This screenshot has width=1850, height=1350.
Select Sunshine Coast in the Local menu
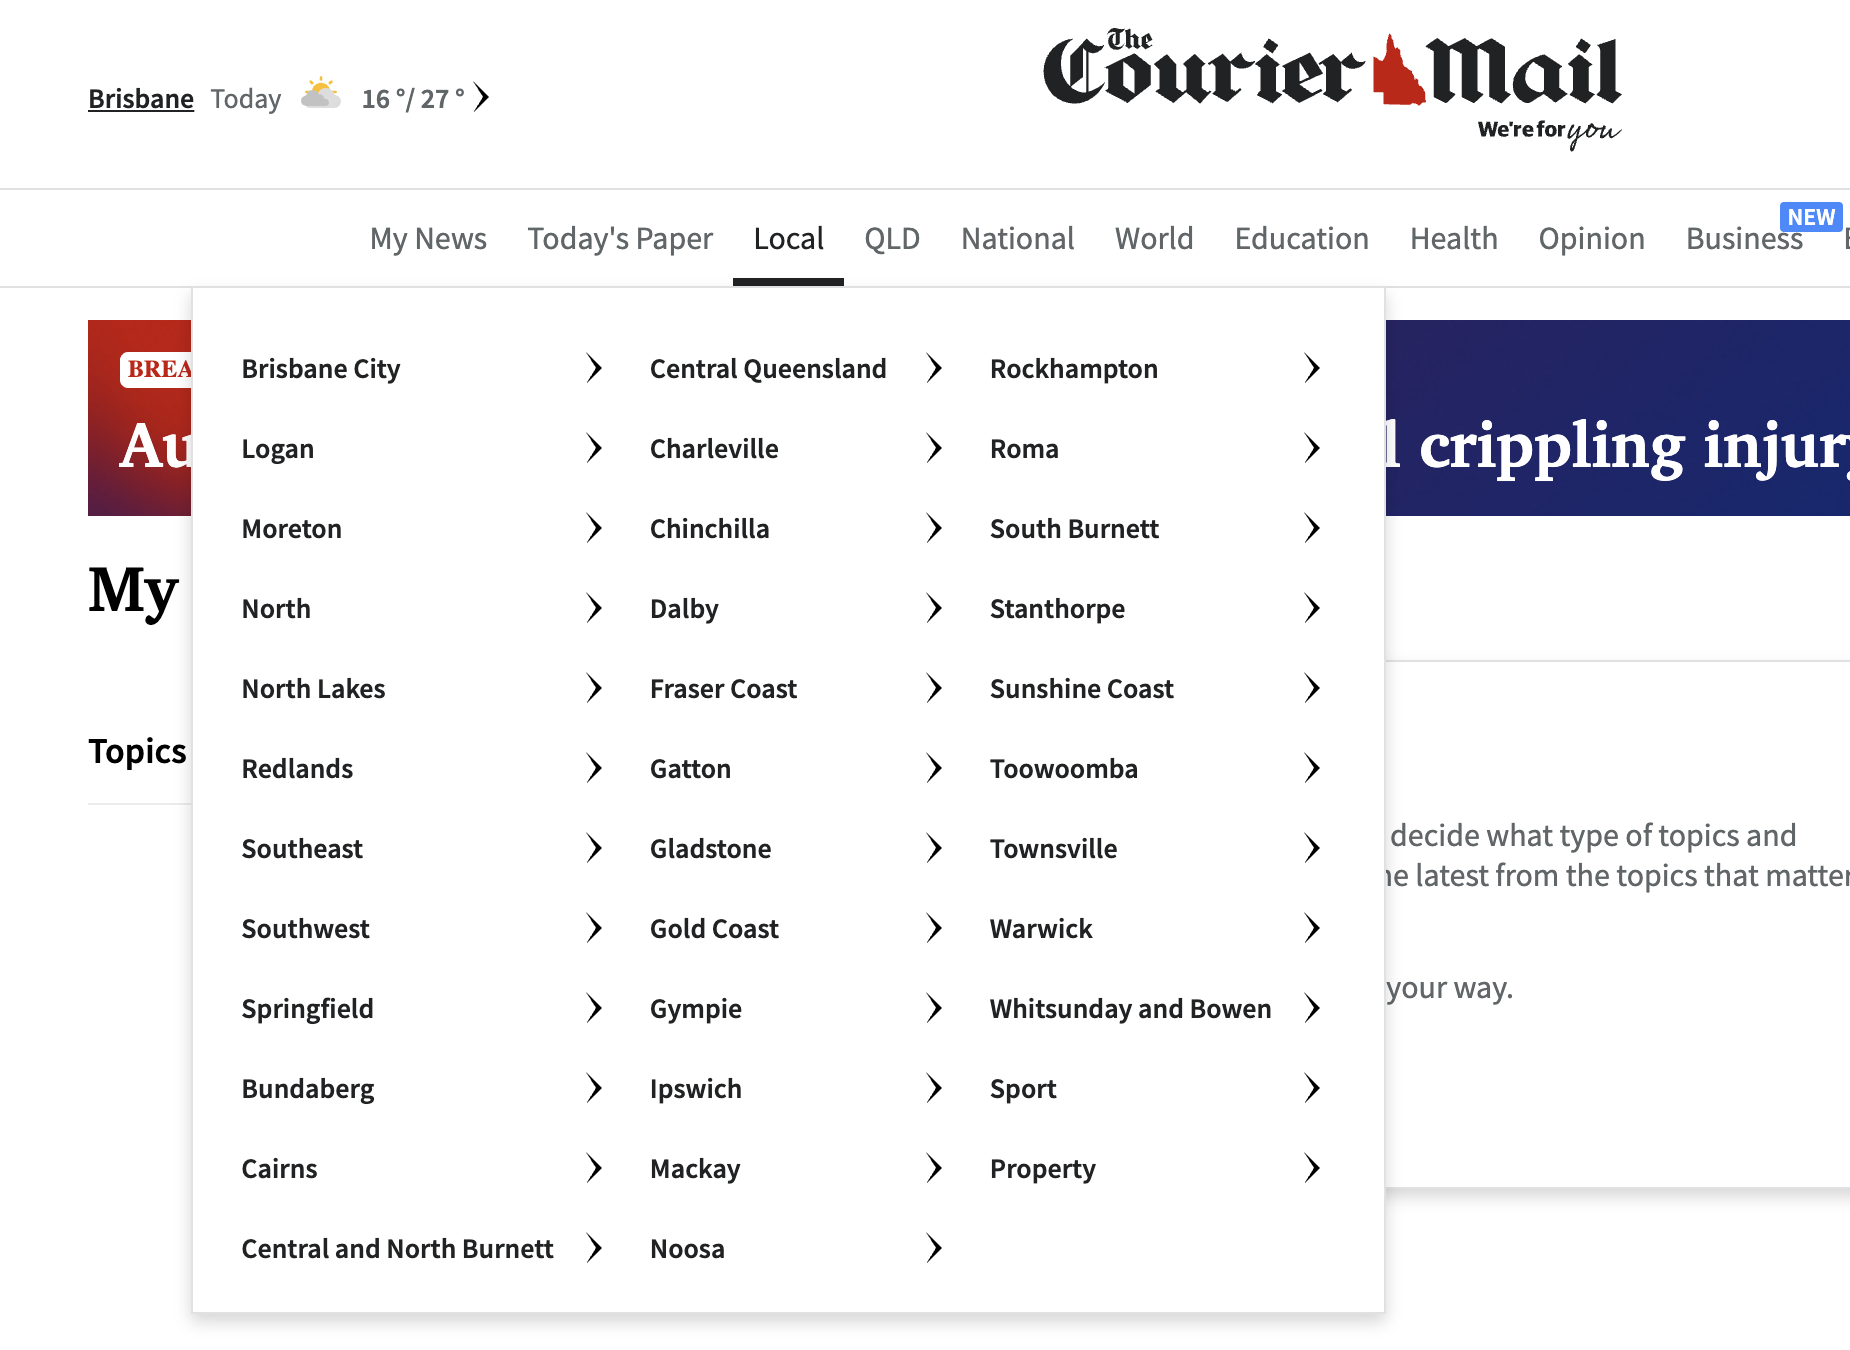pos(1081,688)
